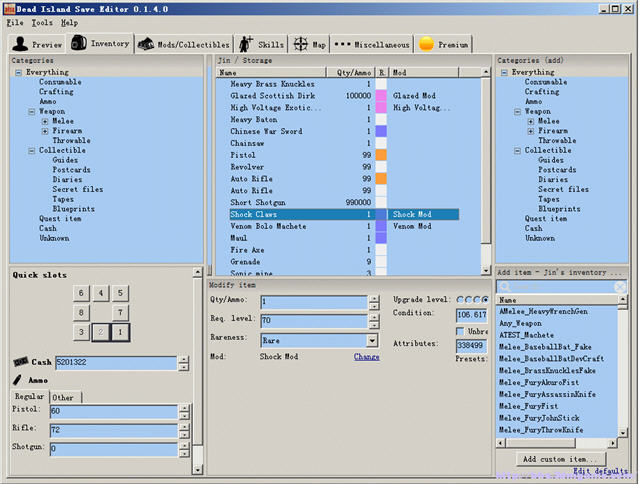The height and width of the screenshot is (484, 640).
Task: Click the Change mod link
Action: point(367,357)
